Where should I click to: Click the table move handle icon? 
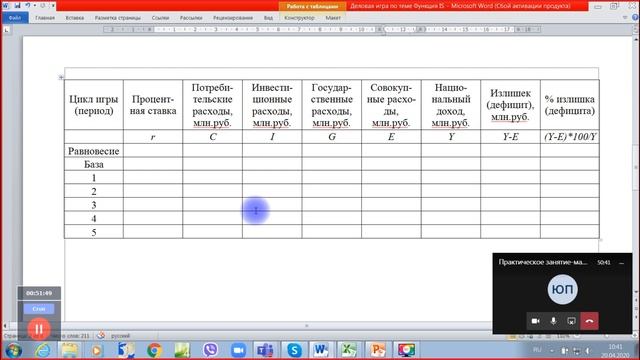(x=61, y=77)
